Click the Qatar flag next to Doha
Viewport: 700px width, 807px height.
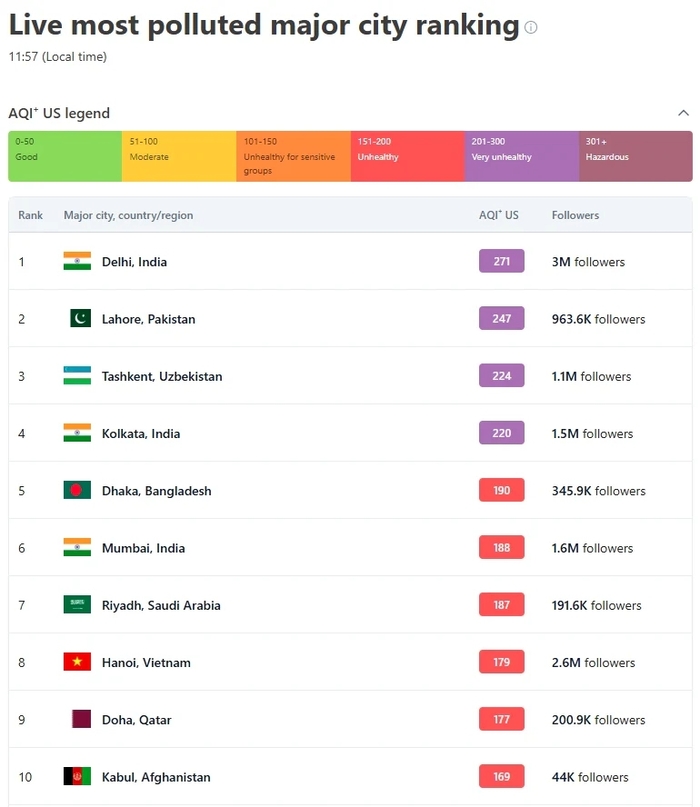click(x=81, y=719)
